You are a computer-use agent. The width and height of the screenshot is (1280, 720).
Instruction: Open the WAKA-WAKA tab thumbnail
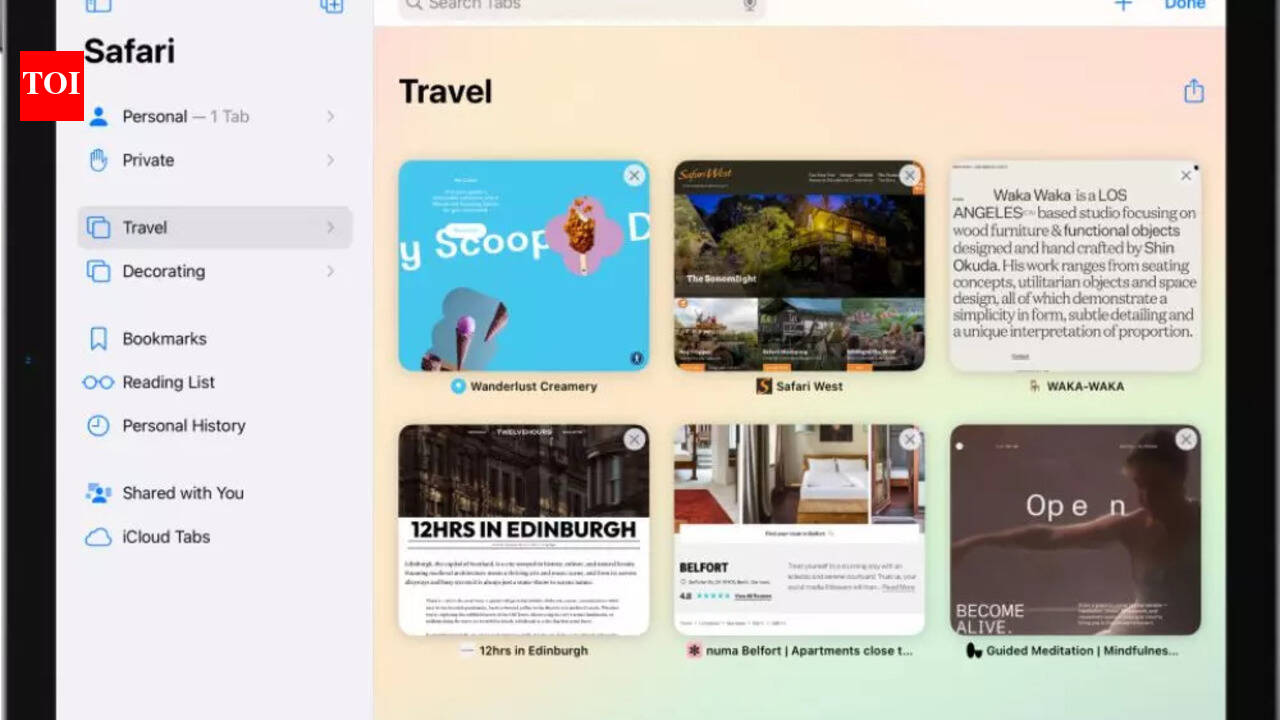(1075, 266)
